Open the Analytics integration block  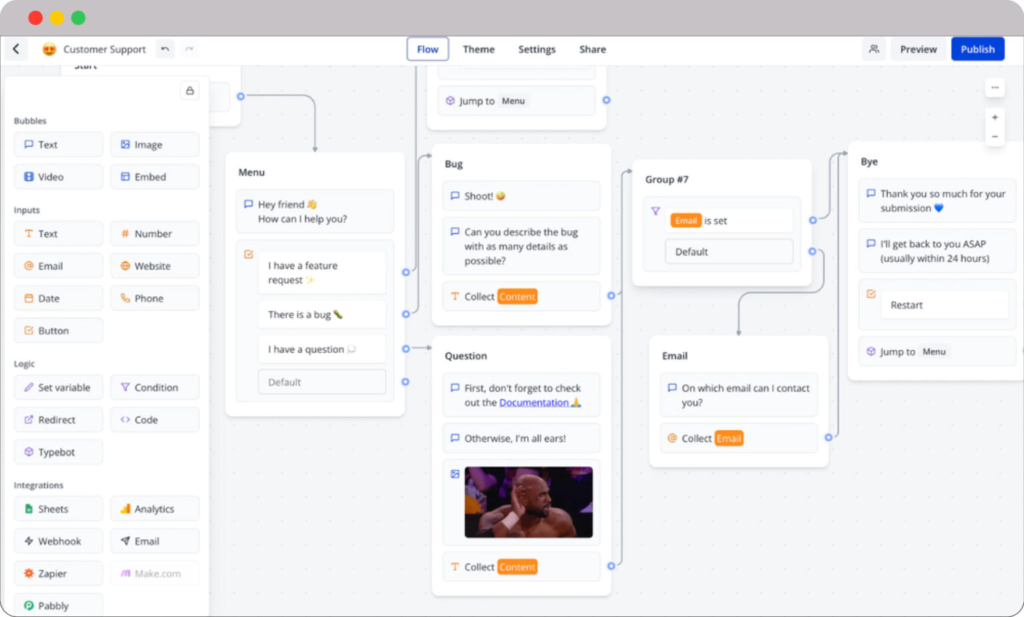coord(154,508)
